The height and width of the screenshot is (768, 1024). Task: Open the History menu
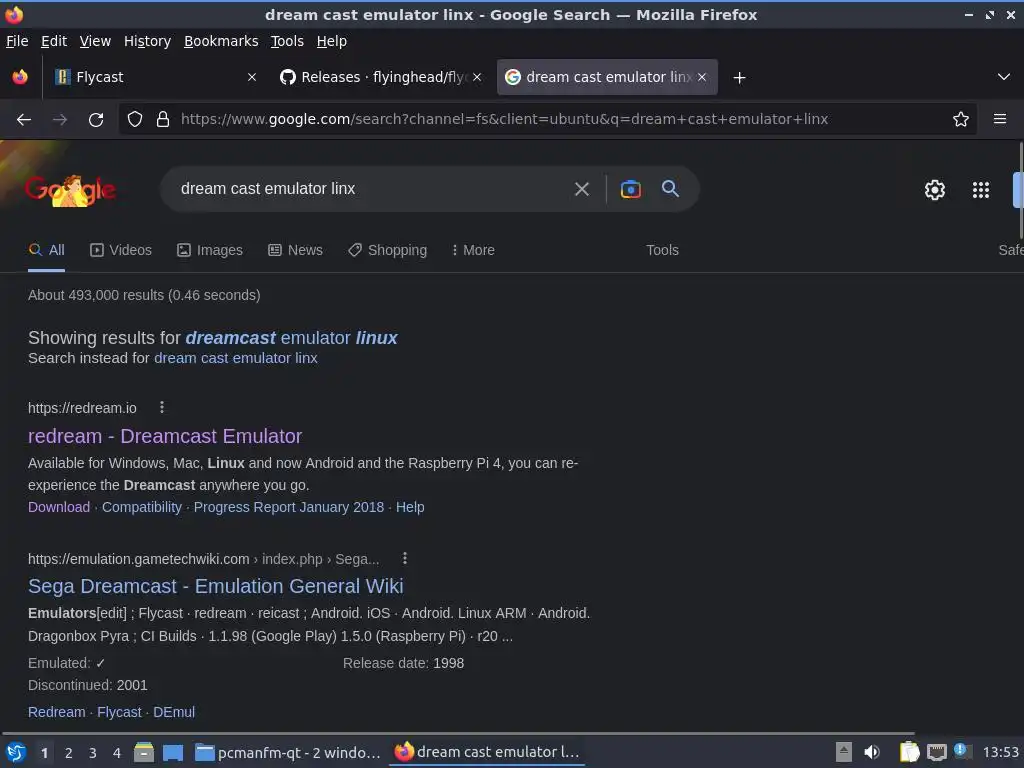pos(147,41)
